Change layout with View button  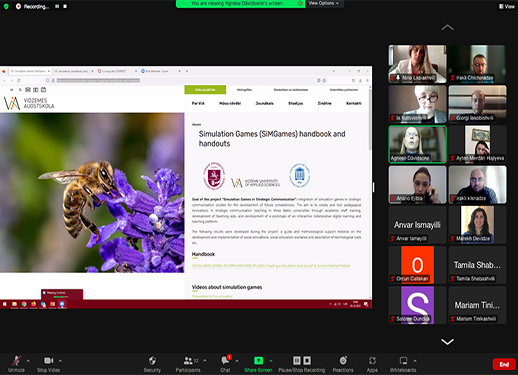(x=507, y=6)
